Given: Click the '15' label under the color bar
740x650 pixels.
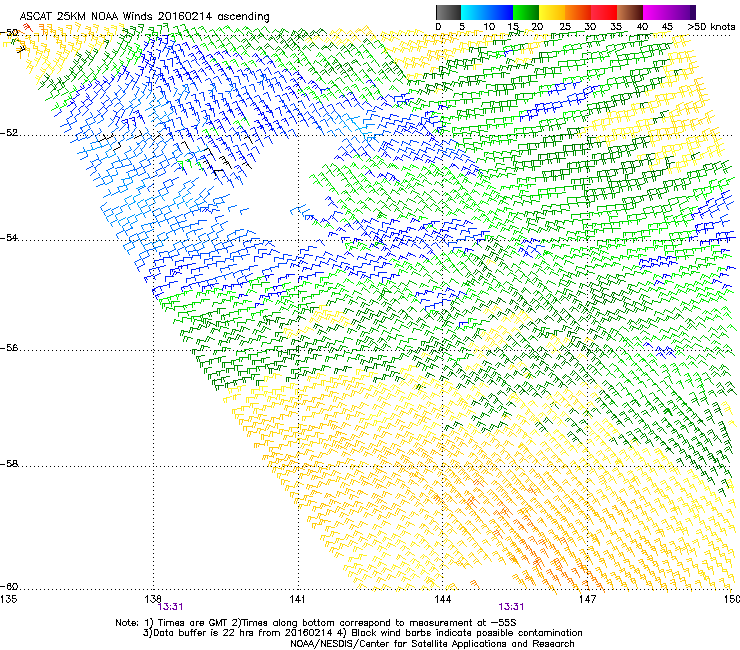Looking at the screenshot, I should point(513,27).
